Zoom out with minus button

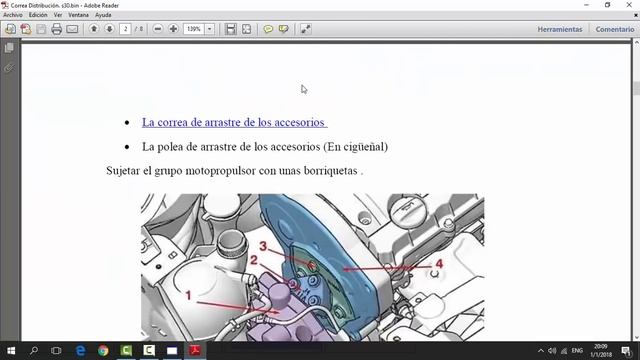158,29
